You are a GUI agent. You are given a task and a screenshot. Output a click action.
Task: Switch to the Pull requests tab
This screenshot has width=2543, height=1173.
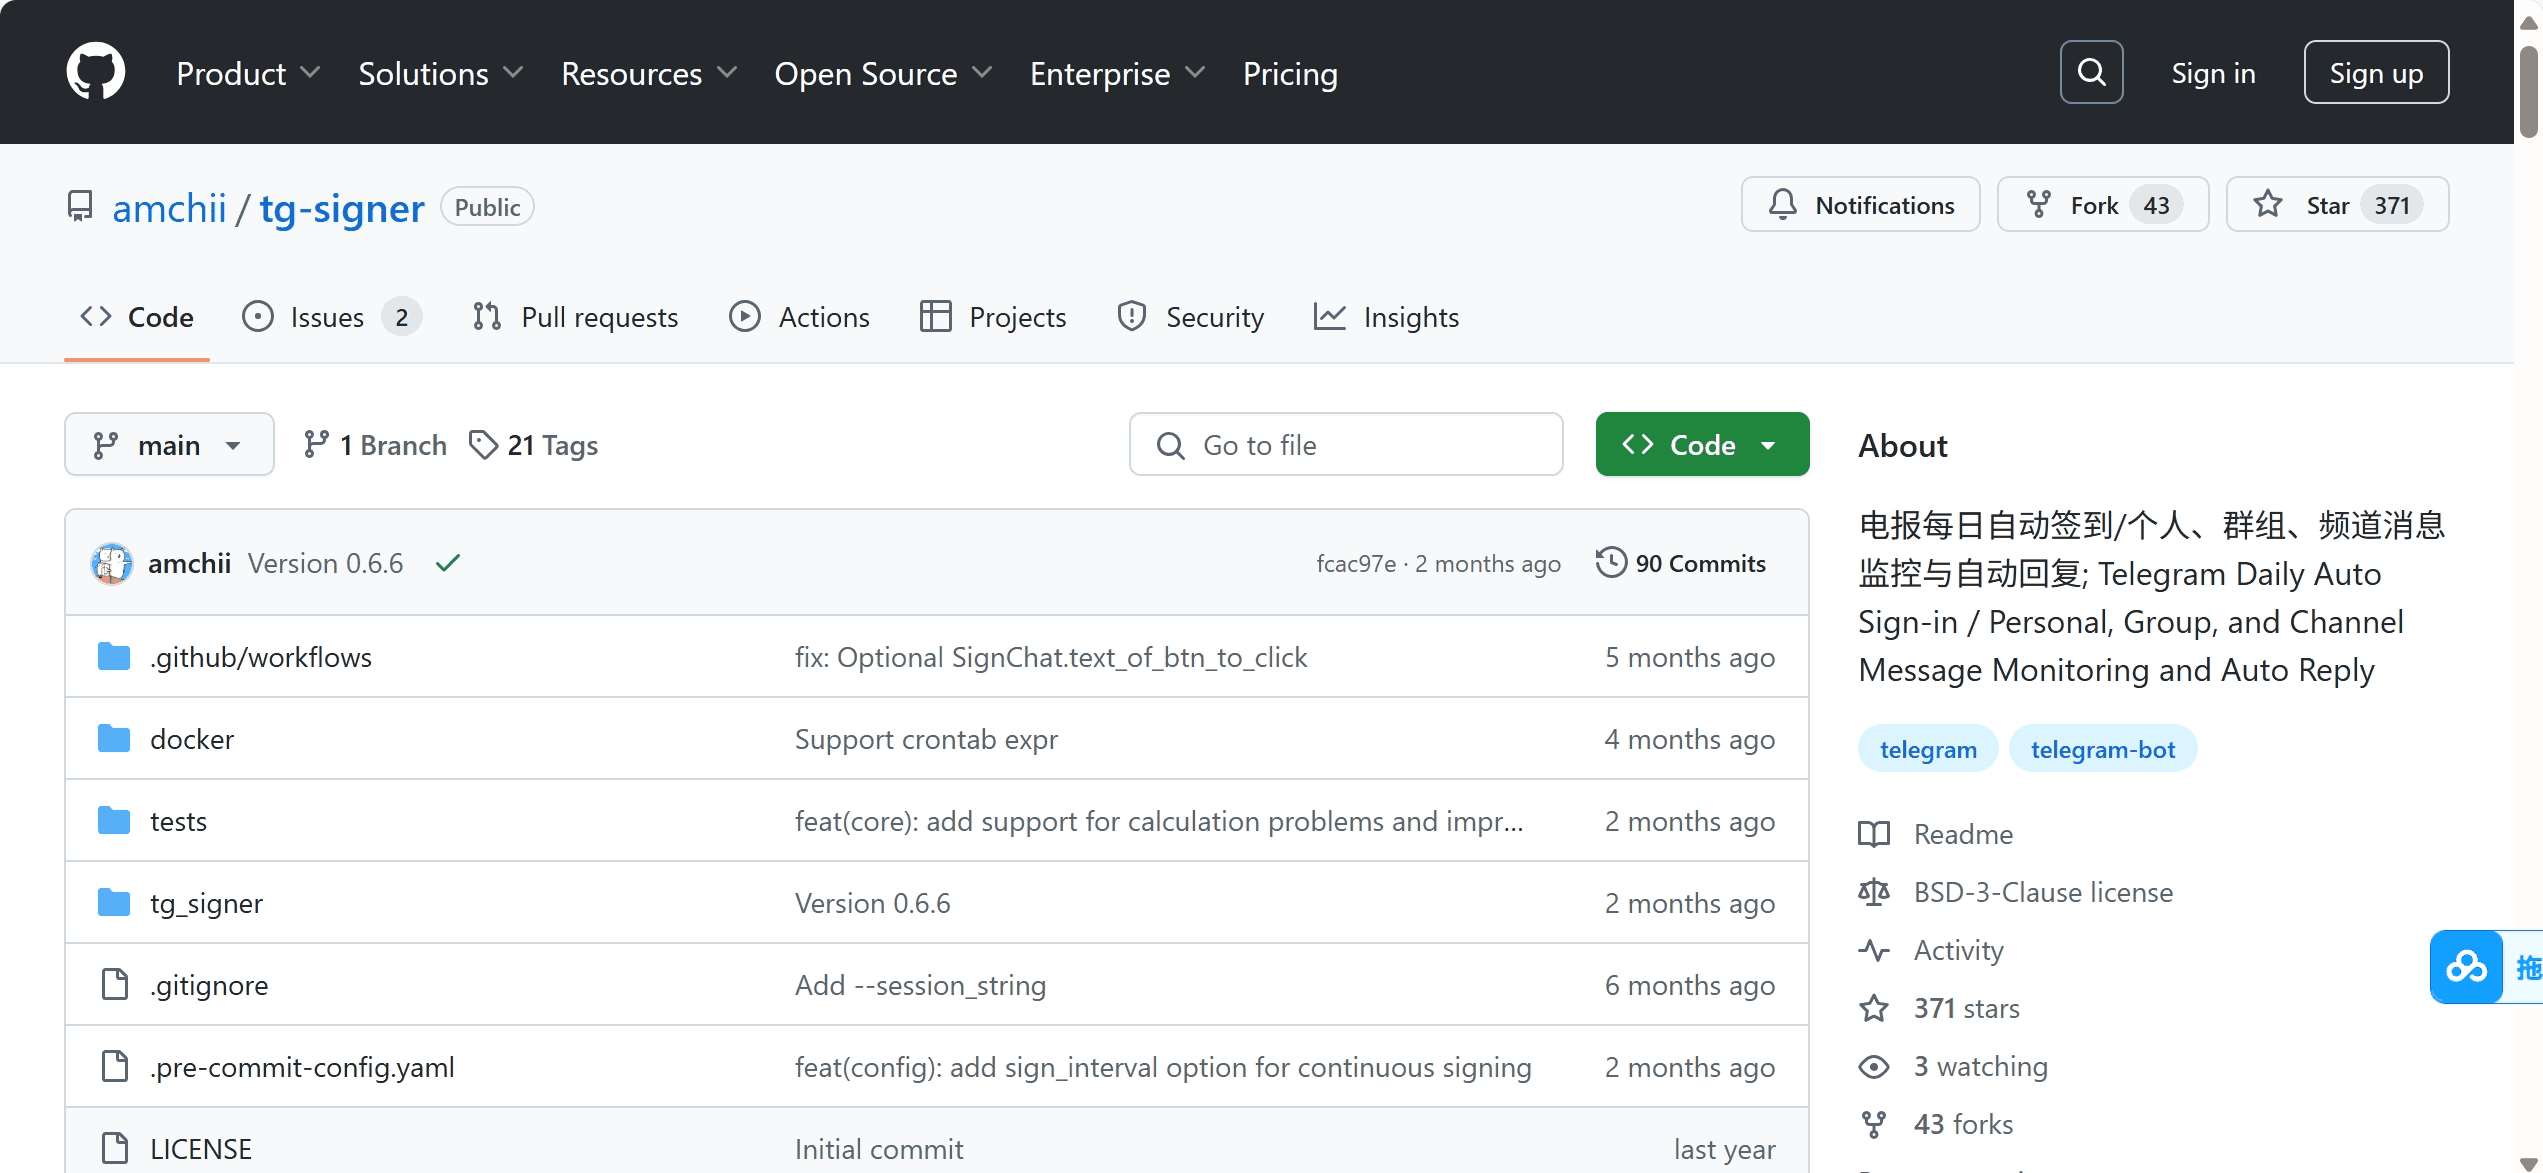tap(575, 317)
